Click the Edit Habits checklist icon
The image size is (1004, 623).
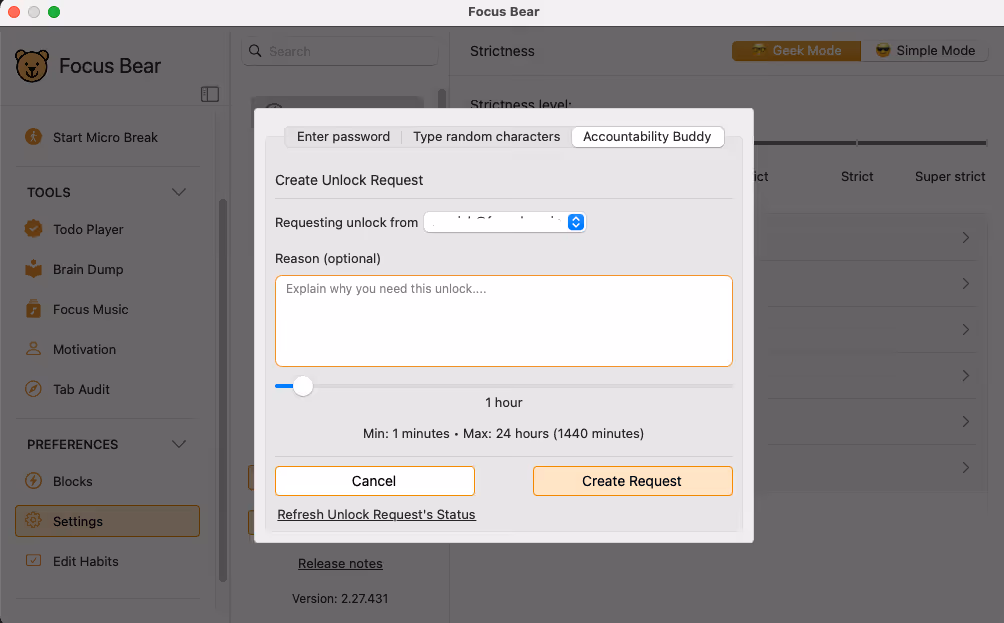point(33,560)
